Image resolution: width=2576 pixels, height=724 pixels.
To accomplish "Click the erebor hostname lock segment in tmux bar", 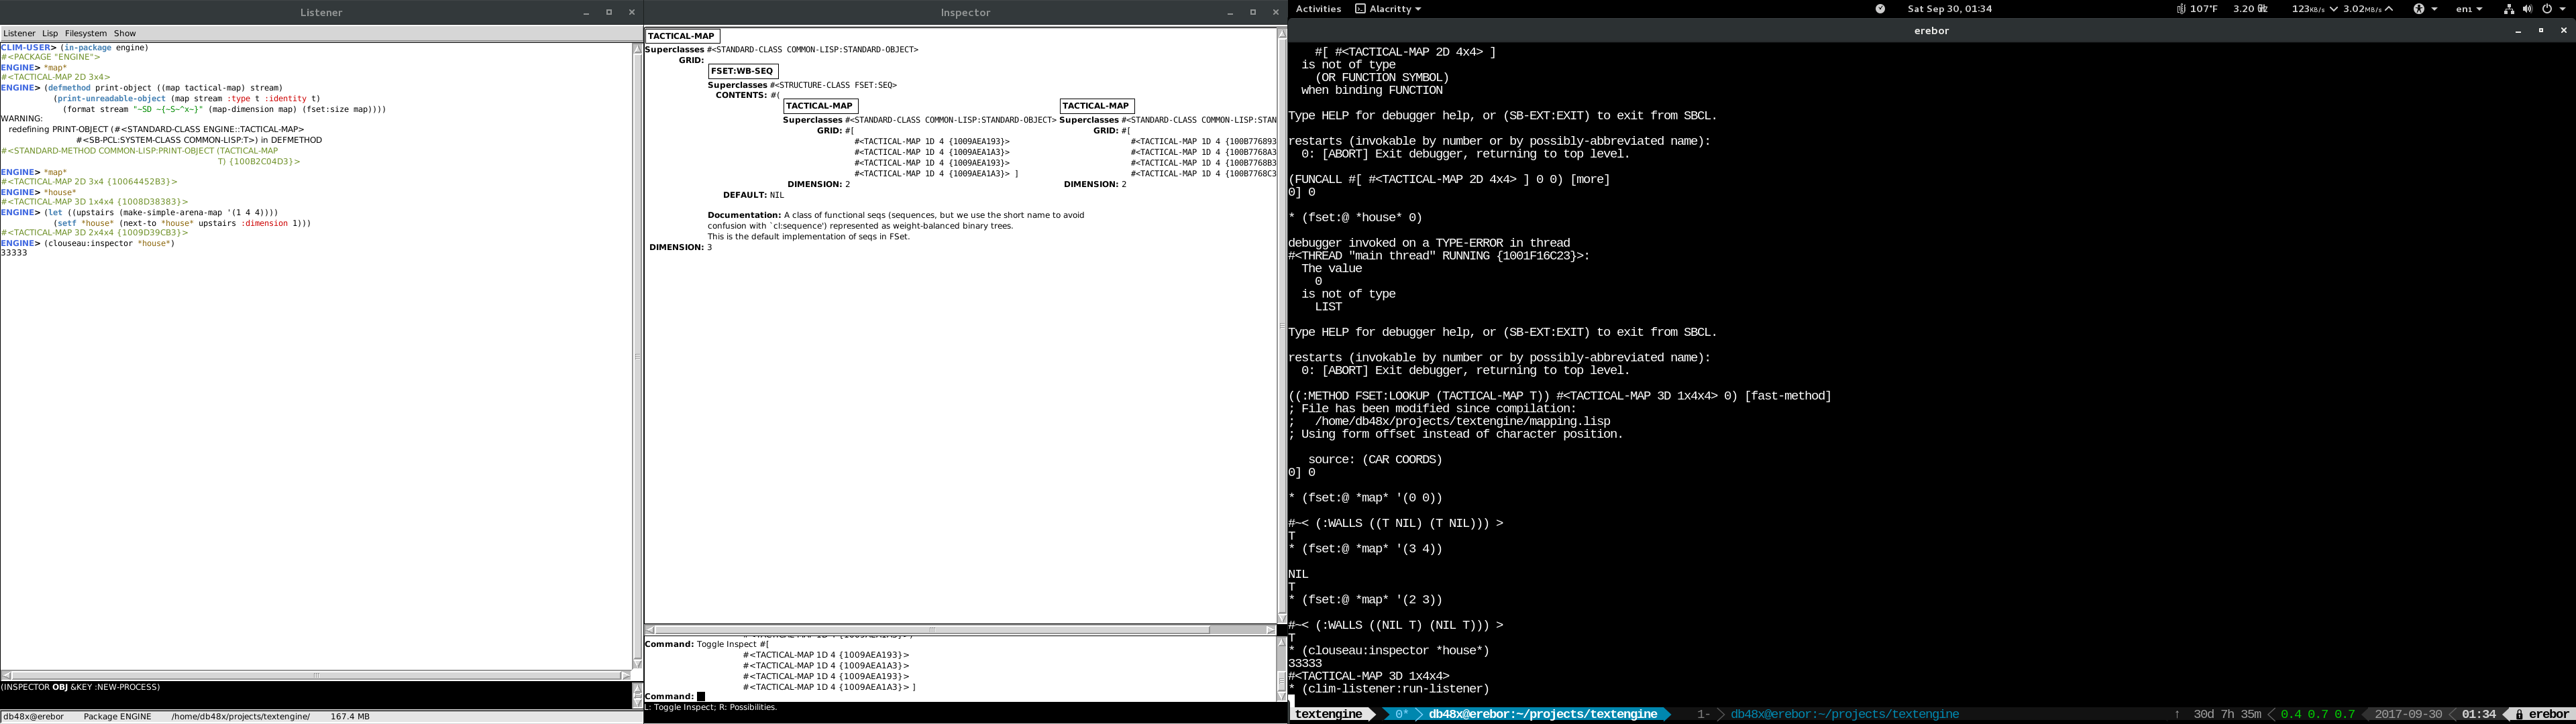I will point(2541,714).
